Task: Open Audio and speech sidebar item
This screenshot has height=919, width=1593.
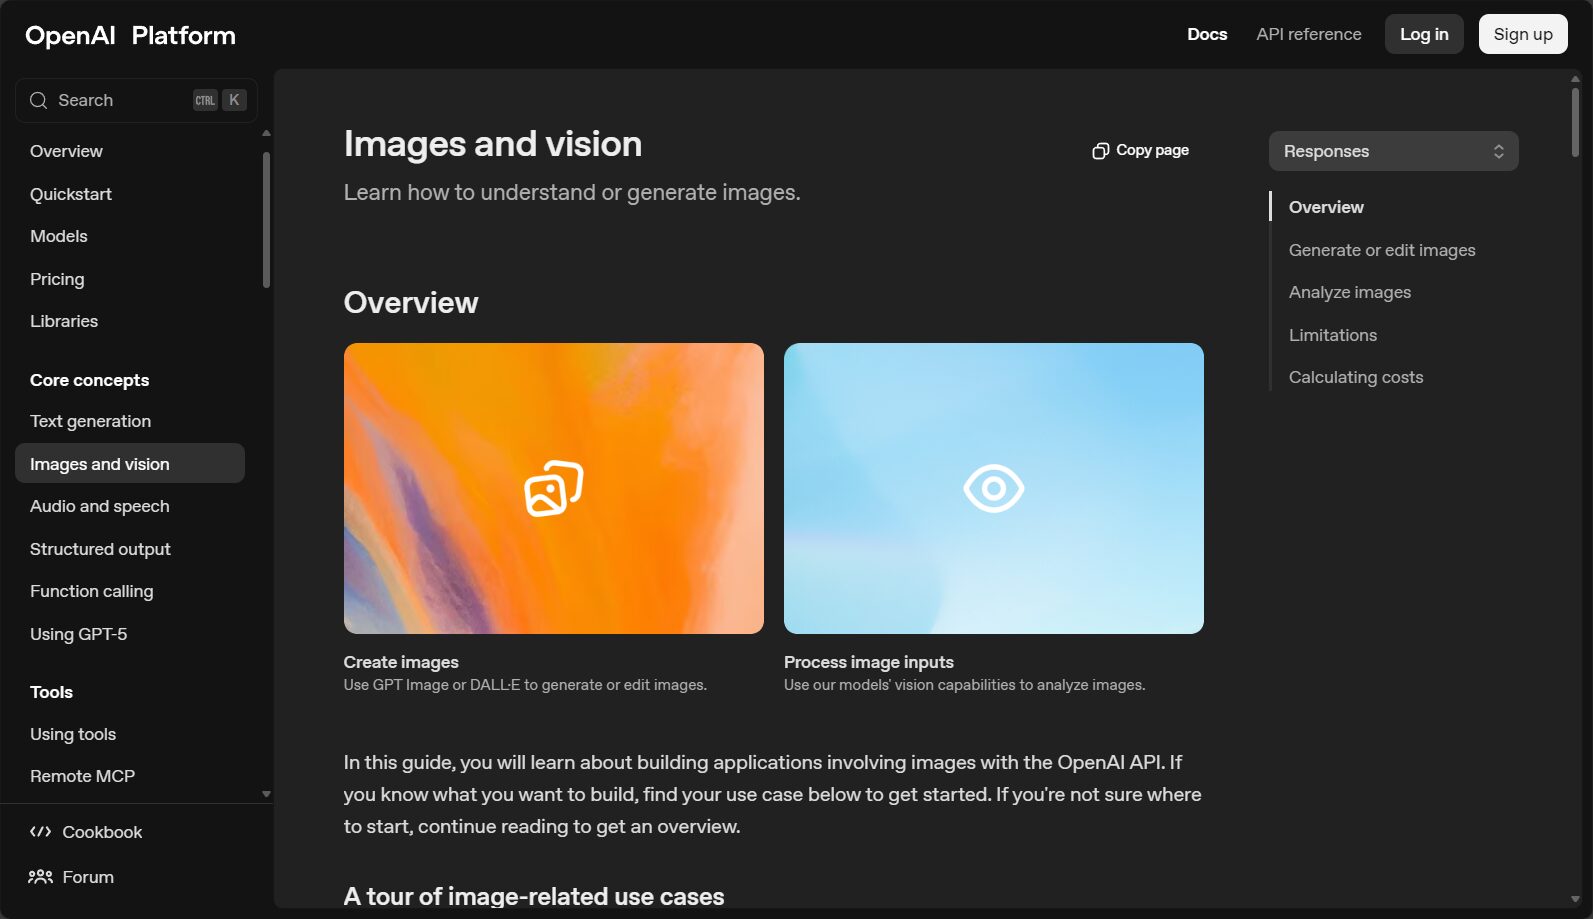Action: 100,506
